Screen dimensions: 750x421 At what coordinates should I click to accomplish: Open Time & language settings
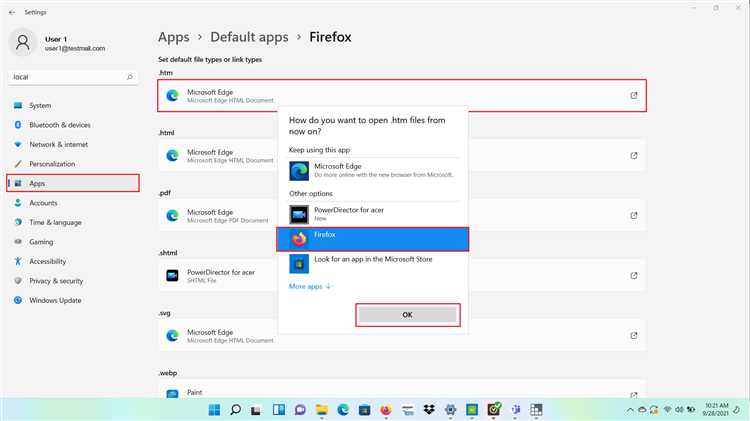pyautogui.click(x=73, y=222)
